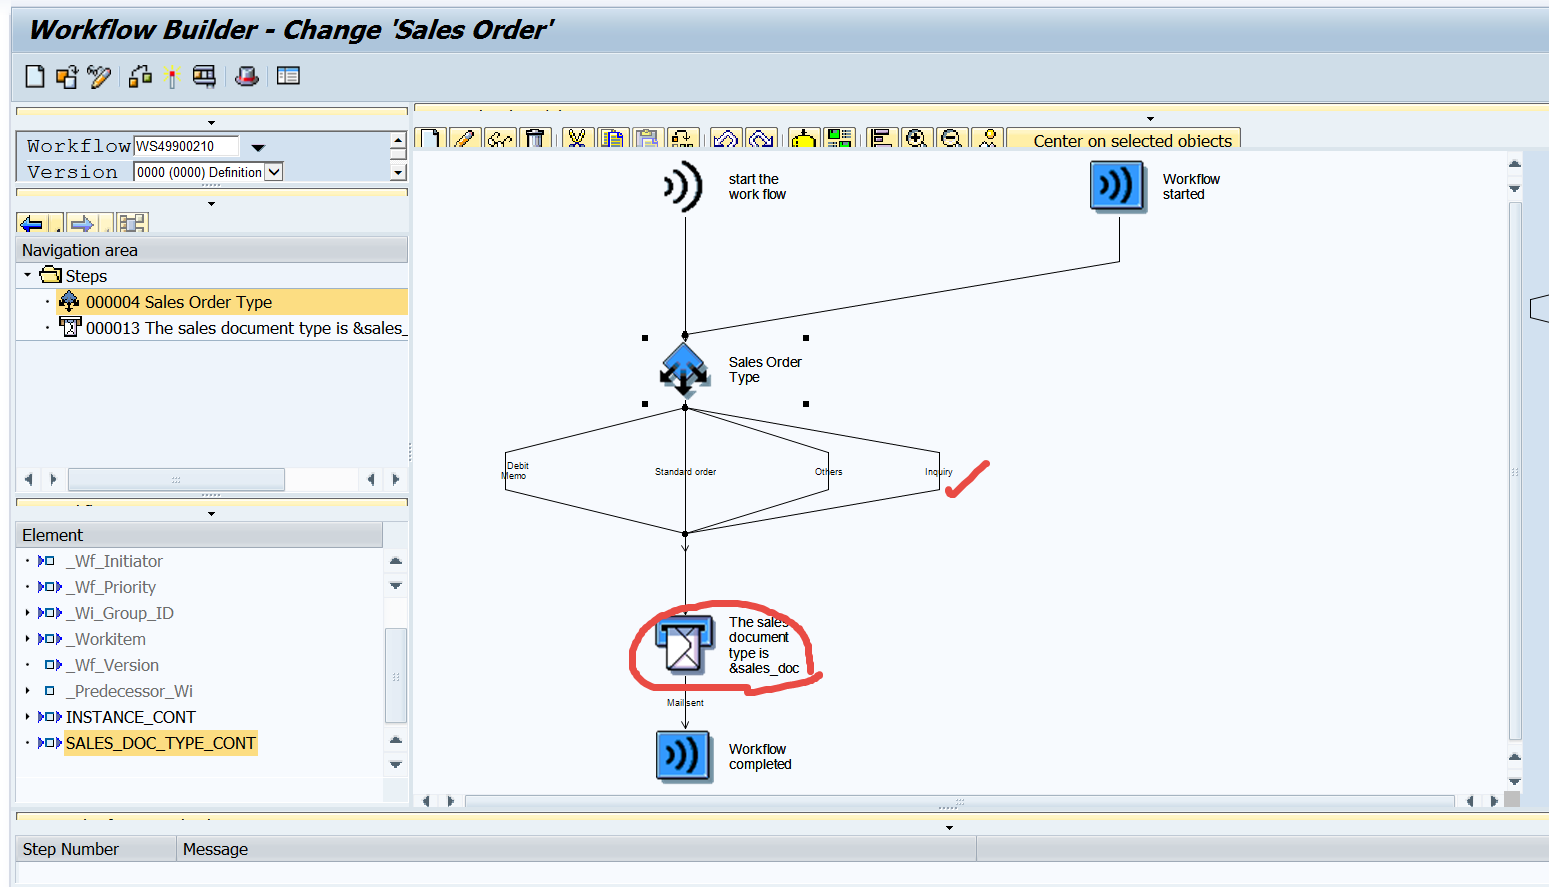Expand the _Wi_Group_ID element

[x=27, y=613]
